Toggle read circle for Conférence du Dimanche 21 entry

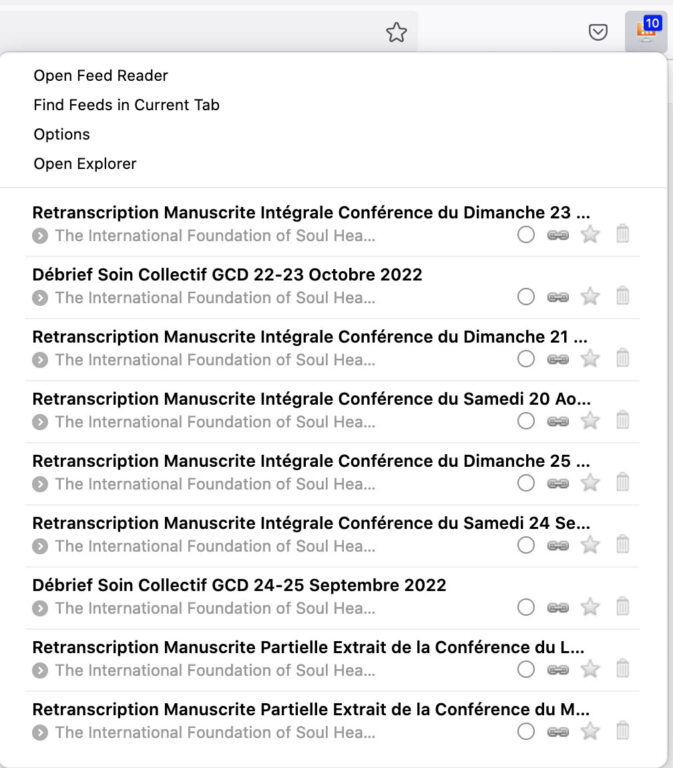(x=526, y=359)
